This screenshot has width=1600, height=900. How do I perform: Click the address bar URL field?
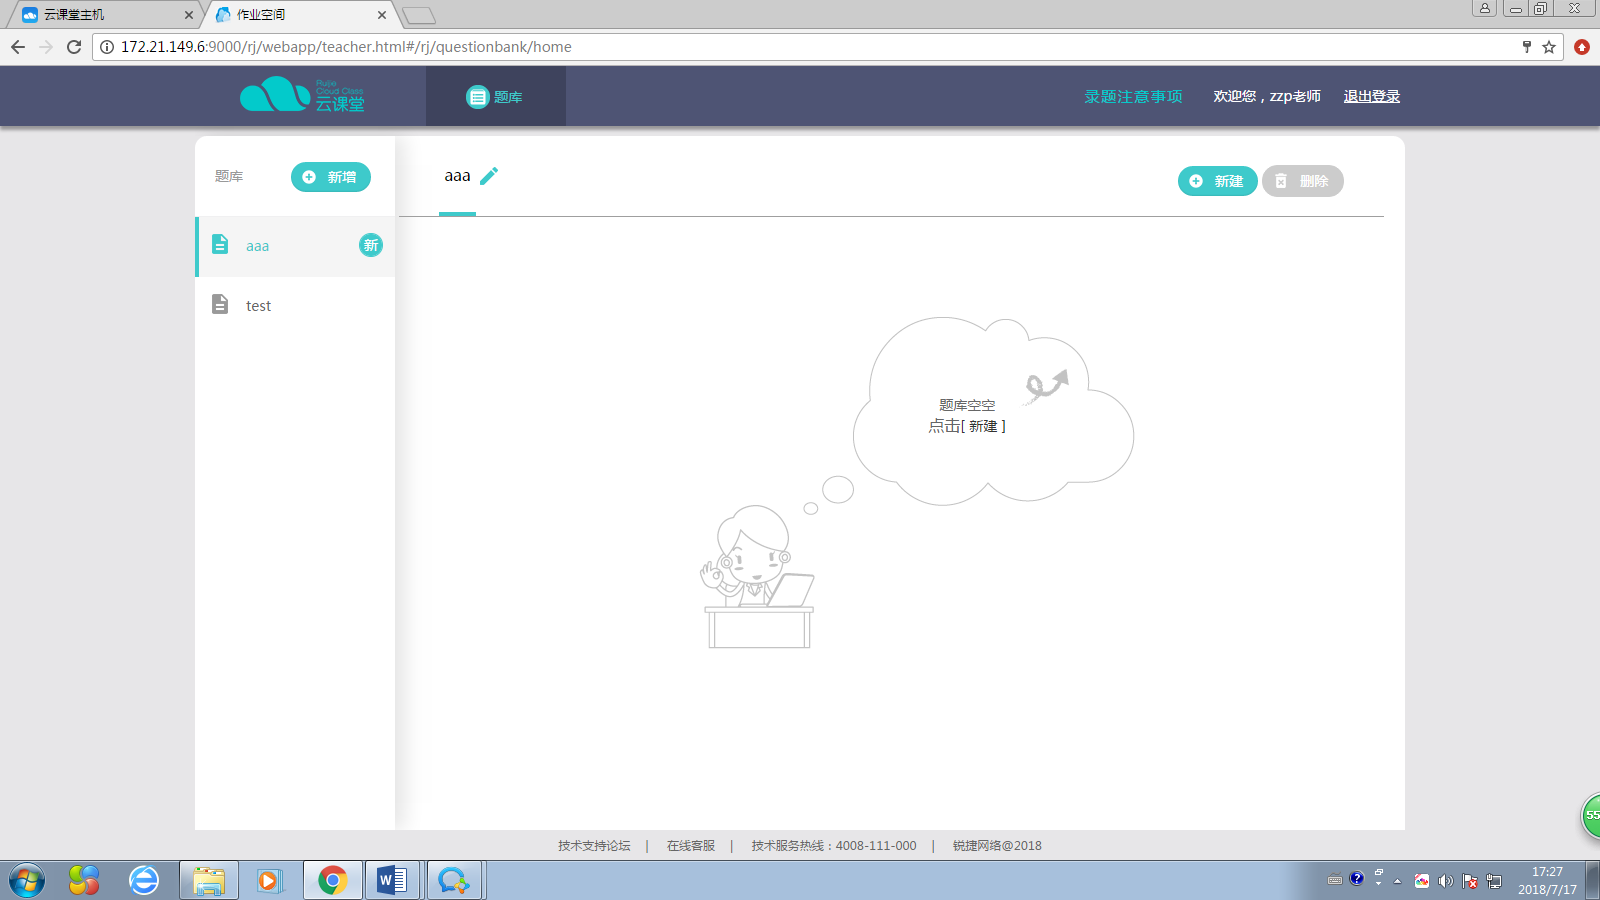click(x=800, y=47)
